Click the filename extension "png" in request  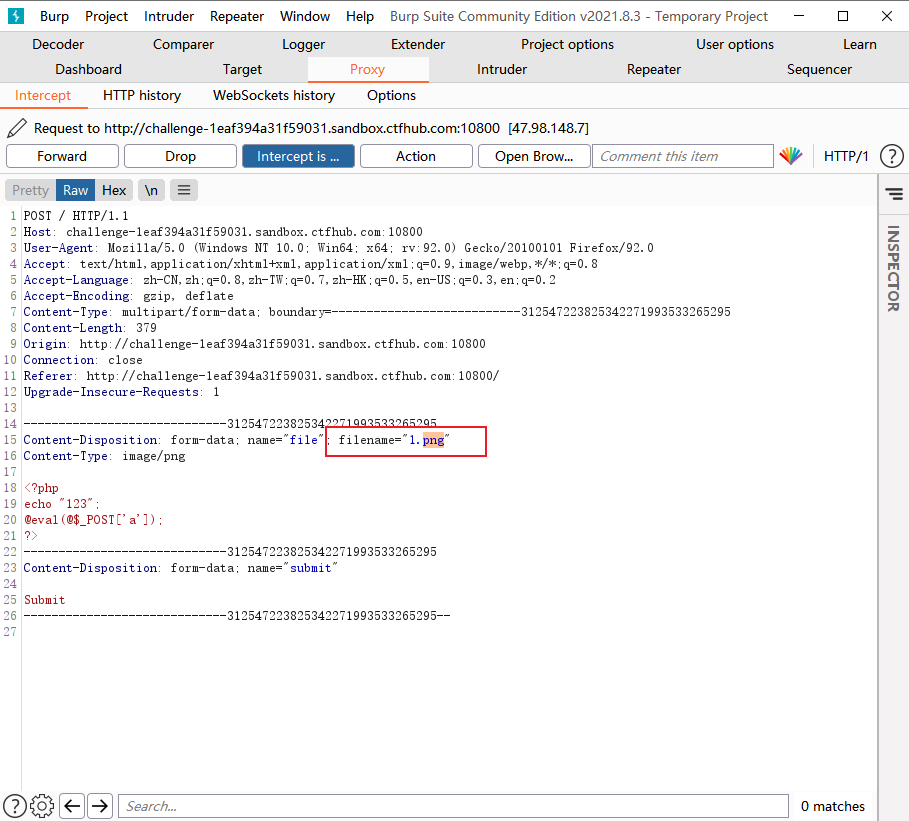point(433,439)
